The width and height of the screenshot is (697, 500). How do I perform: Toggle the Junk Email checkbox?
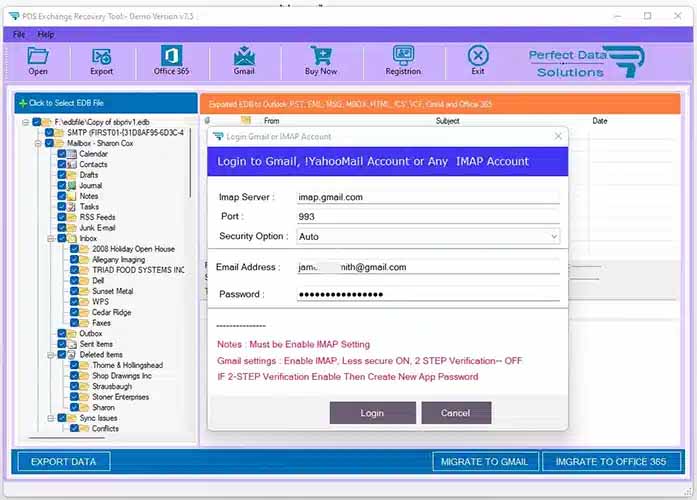tap(62, 228)
